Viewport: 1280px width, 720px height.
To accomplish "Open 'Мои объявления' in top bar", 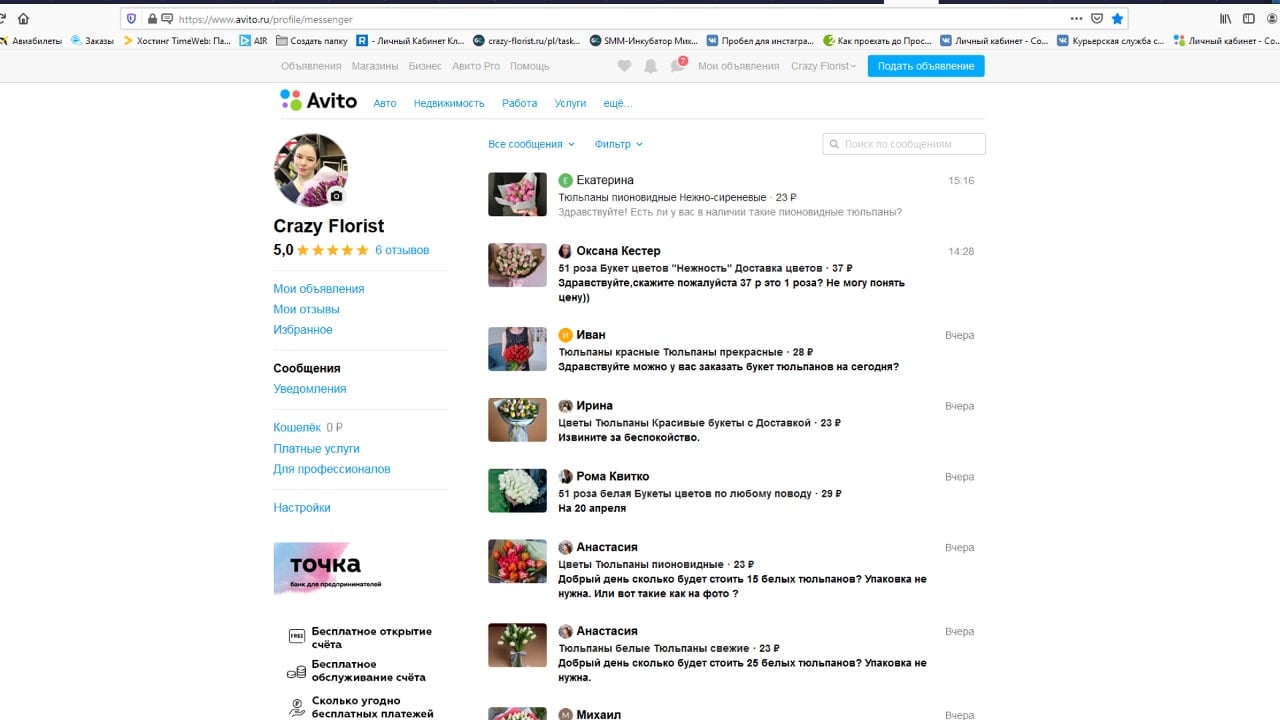I will pyautogui.click(x=738, y=66).
